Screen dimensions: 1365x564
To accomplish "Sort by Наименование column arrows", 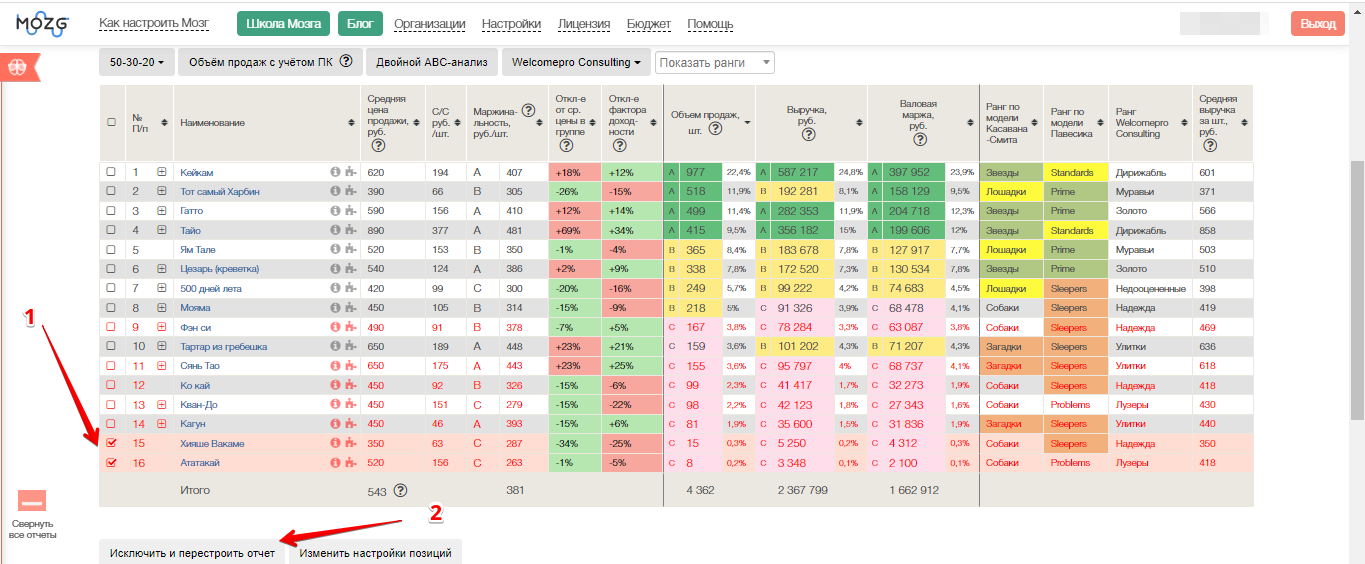I will (x=351, y=122).
